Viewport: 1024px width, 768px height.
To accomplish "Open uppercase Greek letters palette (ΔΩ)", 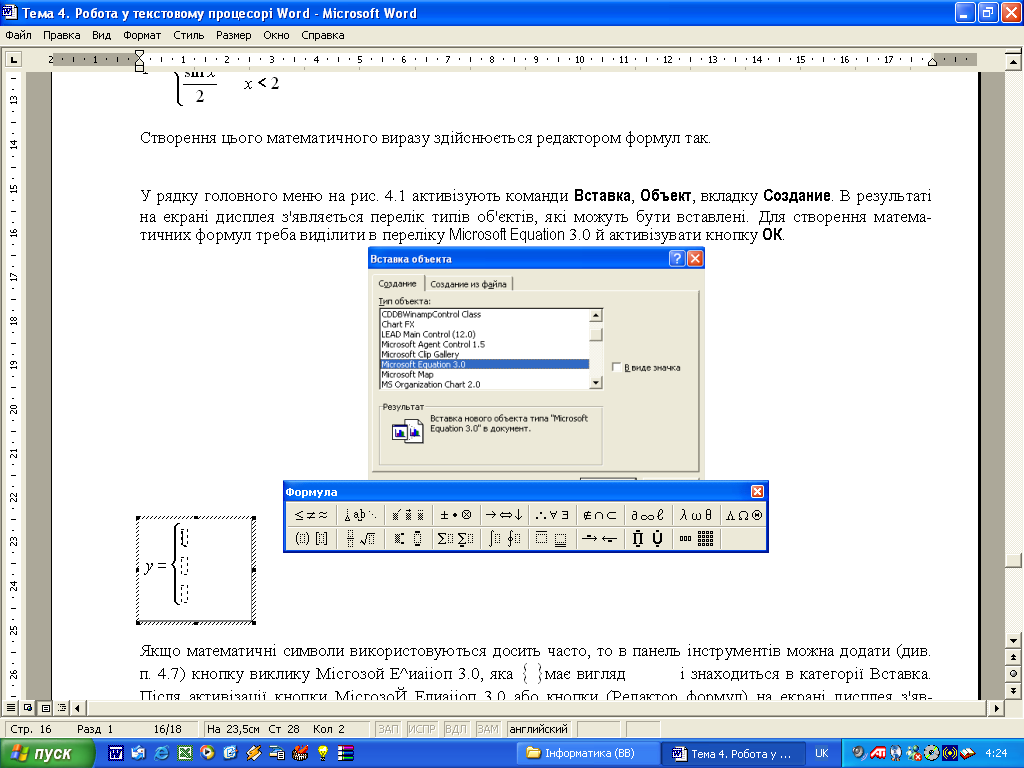I will [x=743, y=515].
